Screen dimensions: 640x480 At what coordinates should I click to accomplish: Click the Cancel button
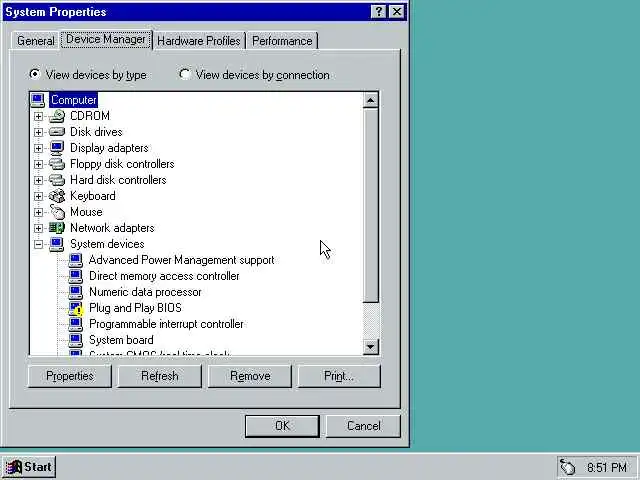coord(363,426)
